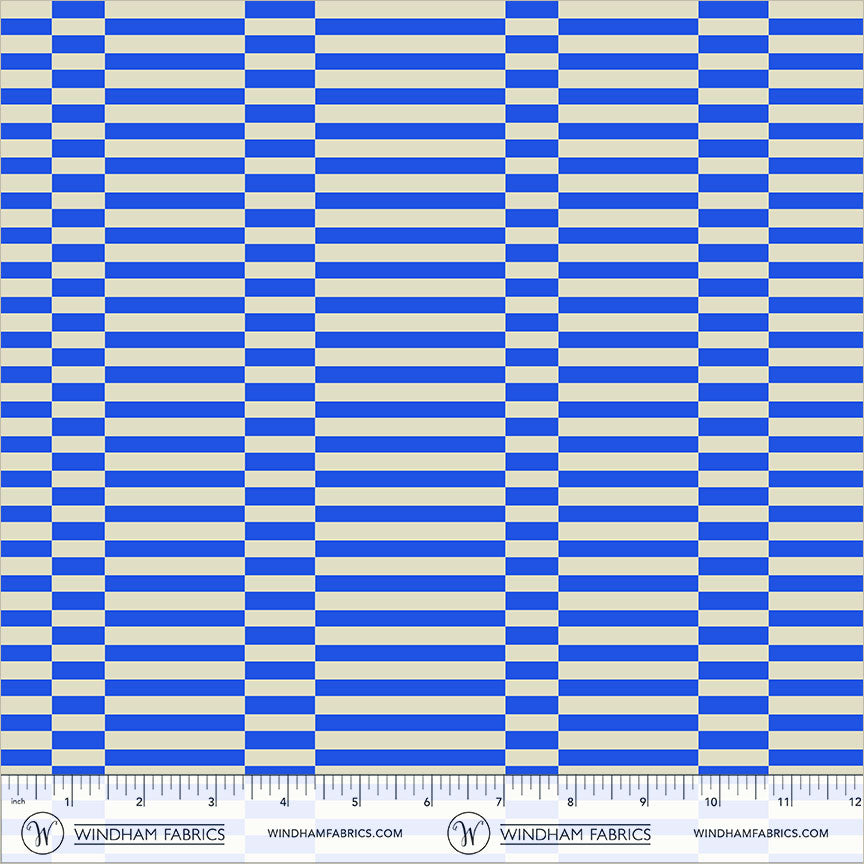Image resolution: width=864 pixels, height=864 pixels.
Task: Click the blue and cream striped fabric swatch
Action: pyautogui.click(x=432, y=385)
